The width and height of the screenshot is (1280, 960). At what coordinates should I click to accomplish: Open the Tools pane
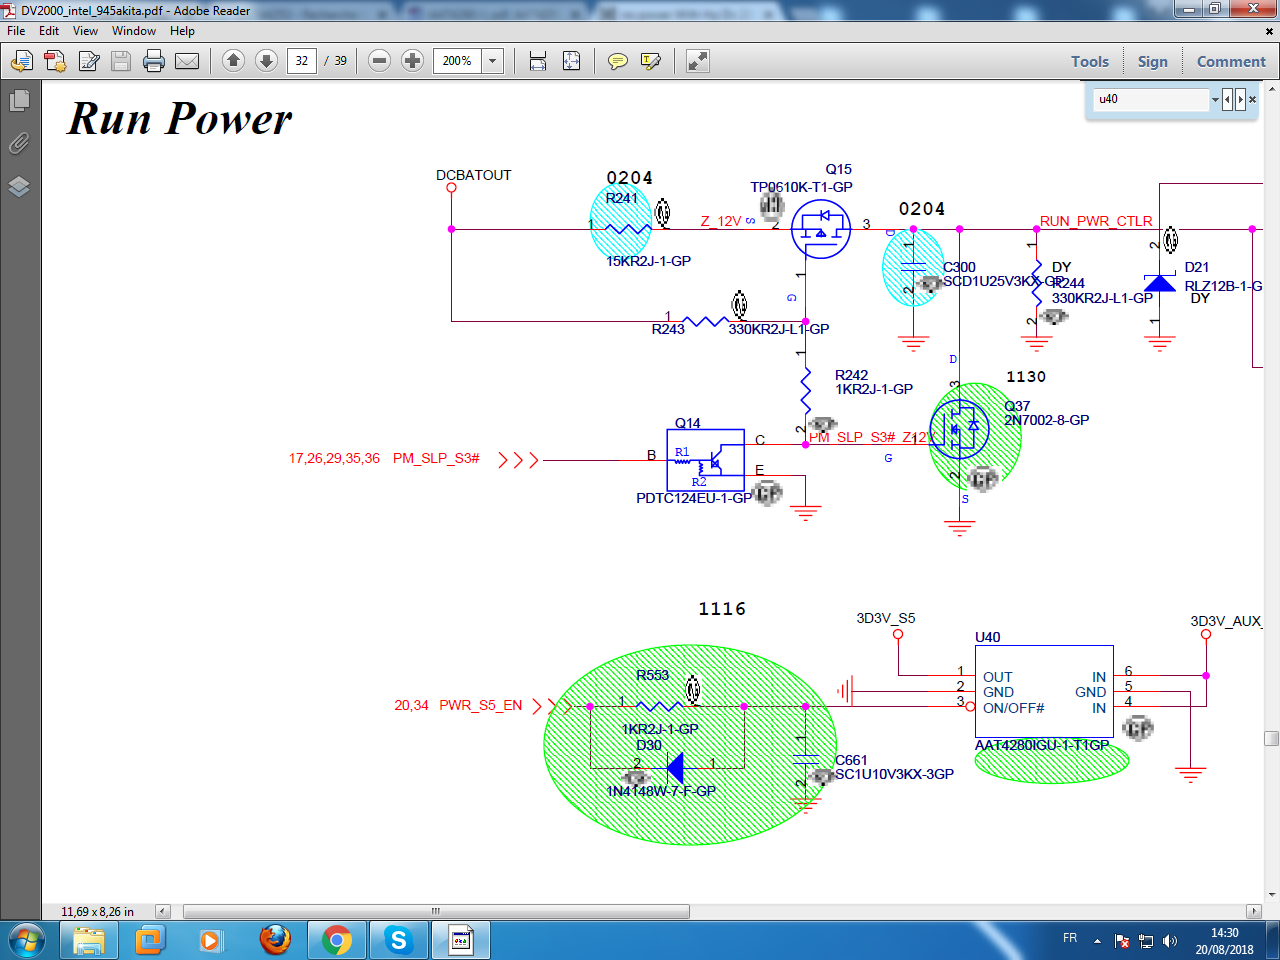(1089, 61)
